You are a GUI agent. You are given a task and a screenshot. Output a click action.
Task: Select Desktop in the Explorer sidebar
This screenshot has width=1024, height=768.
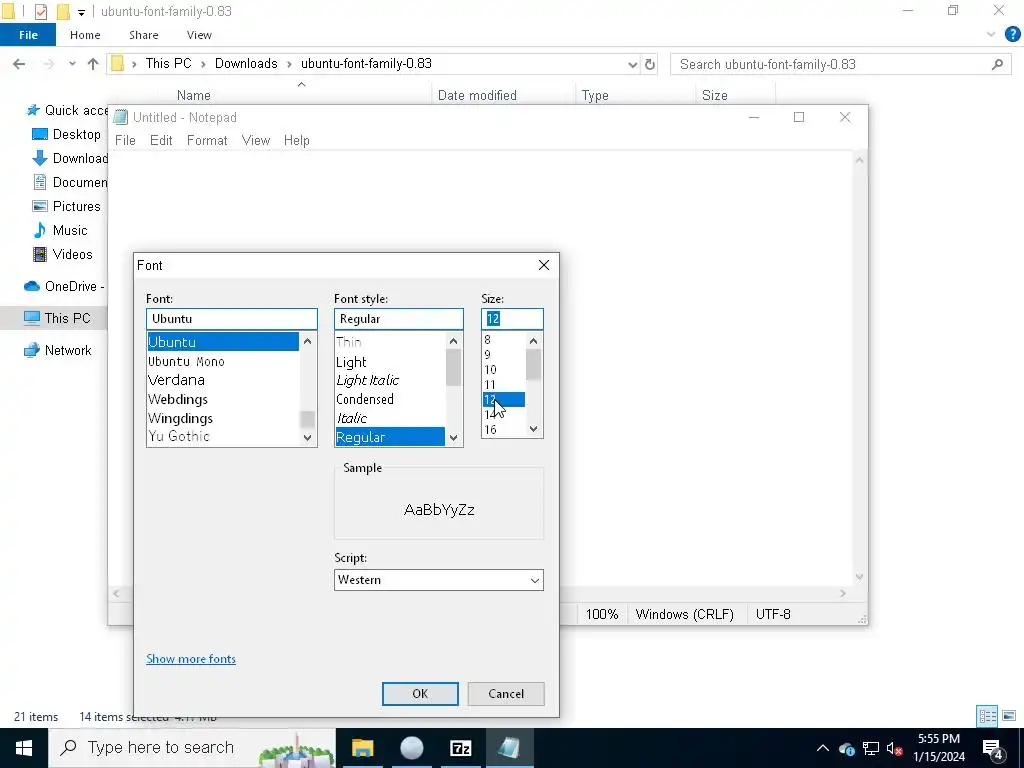(x=67, y=135)
